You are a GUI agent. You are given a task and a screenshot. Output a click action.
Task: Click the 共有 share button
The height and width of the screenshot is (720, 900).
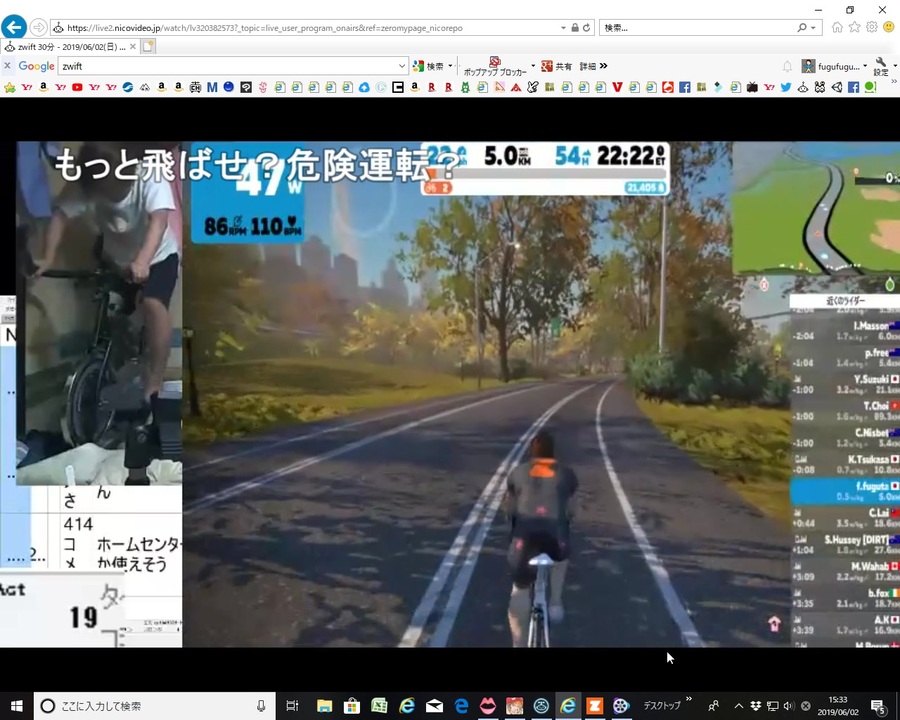click(557, 67)
